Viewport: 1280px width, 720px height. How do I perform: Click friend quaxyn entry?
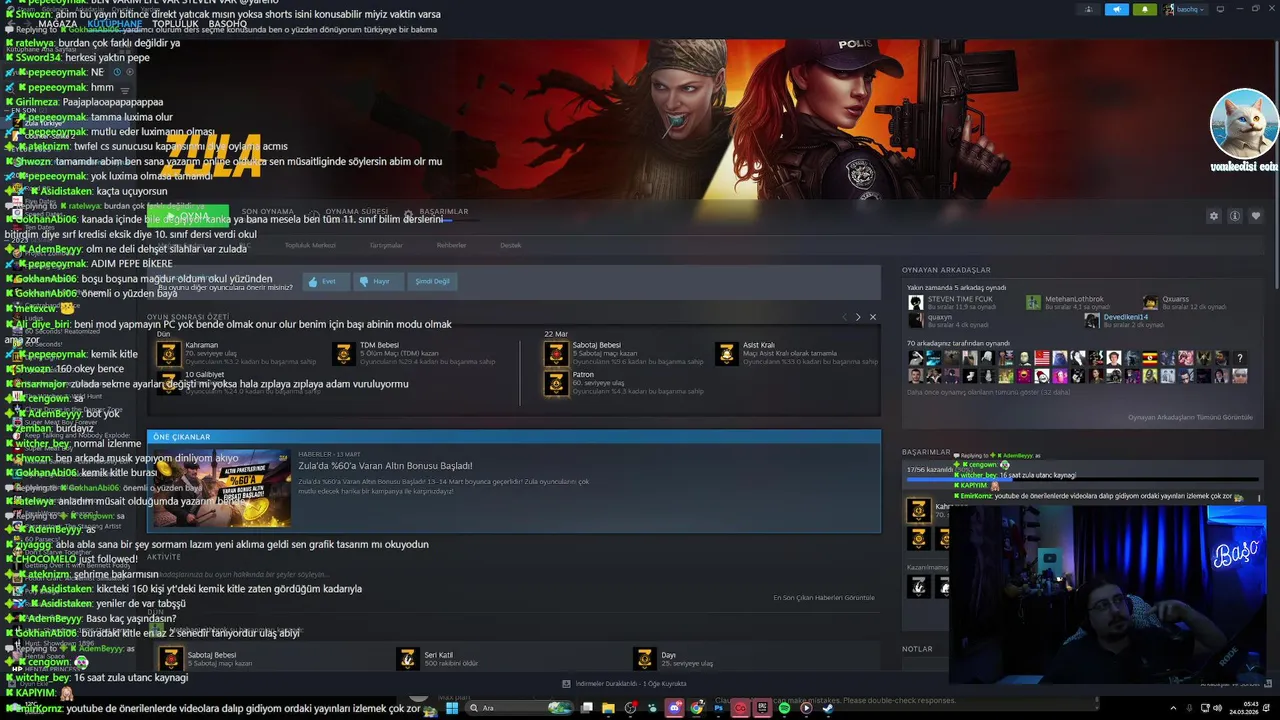pos(948,321)
